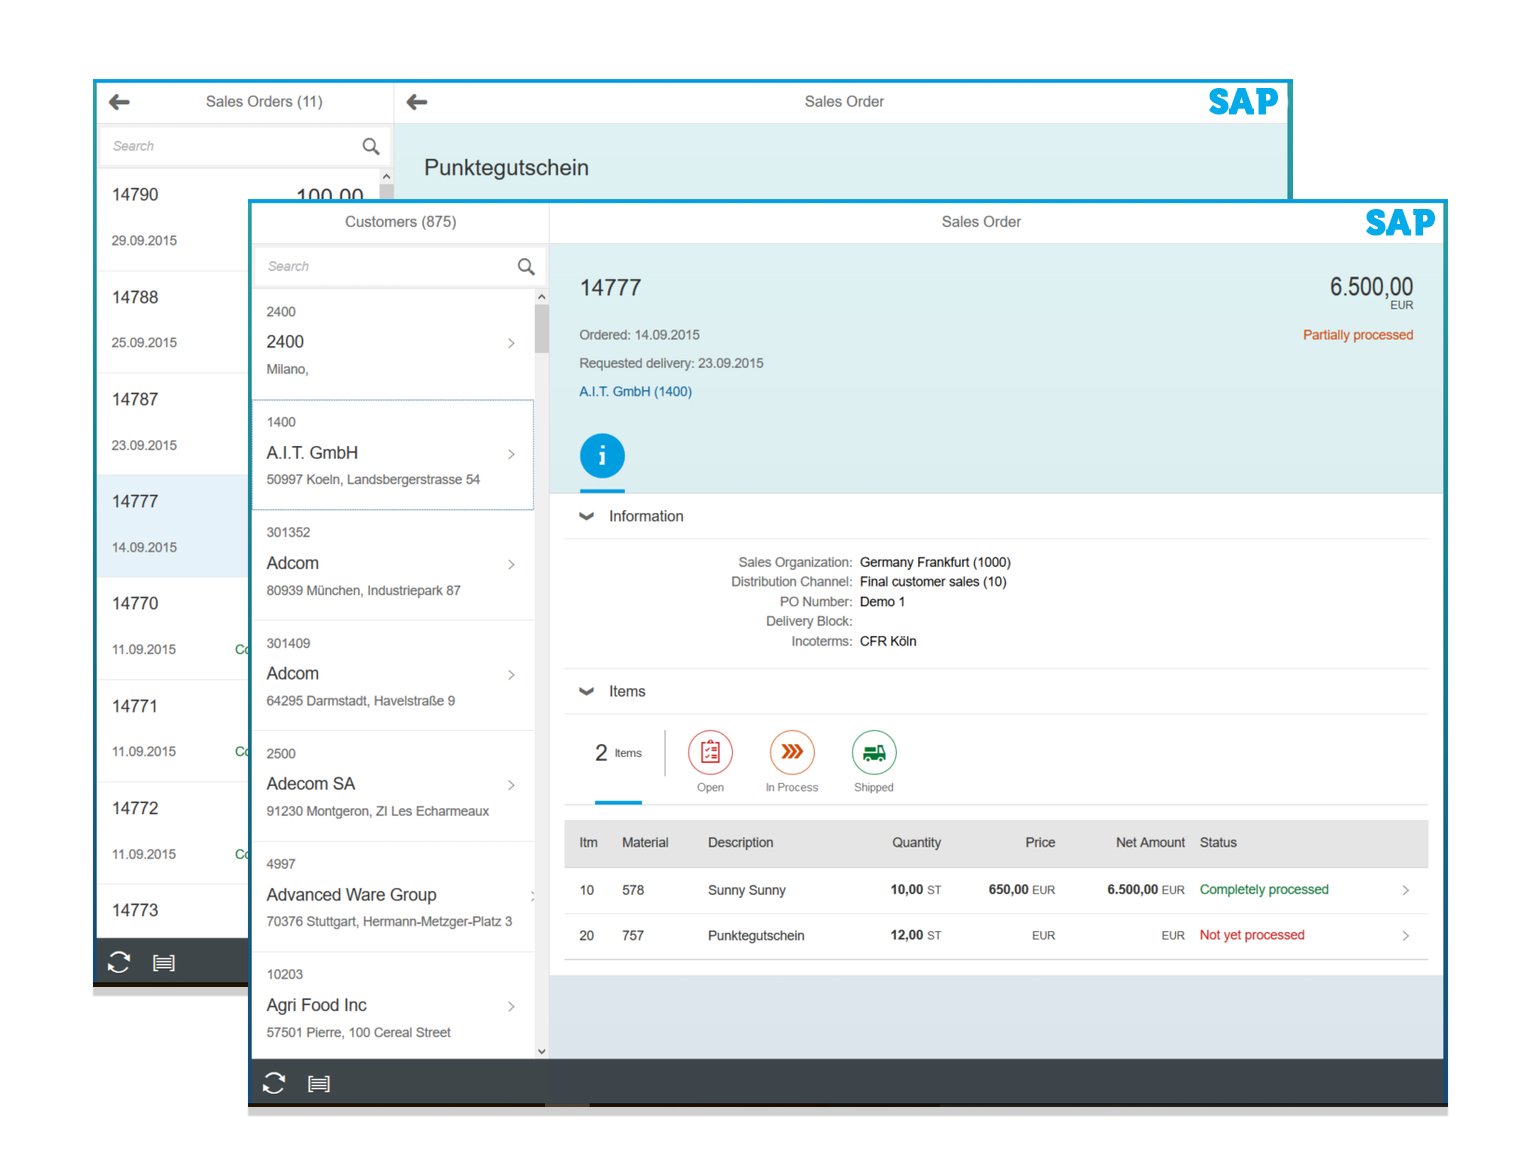
Task: Click search magnifier in Customers panel
Action: coord(526,266)
